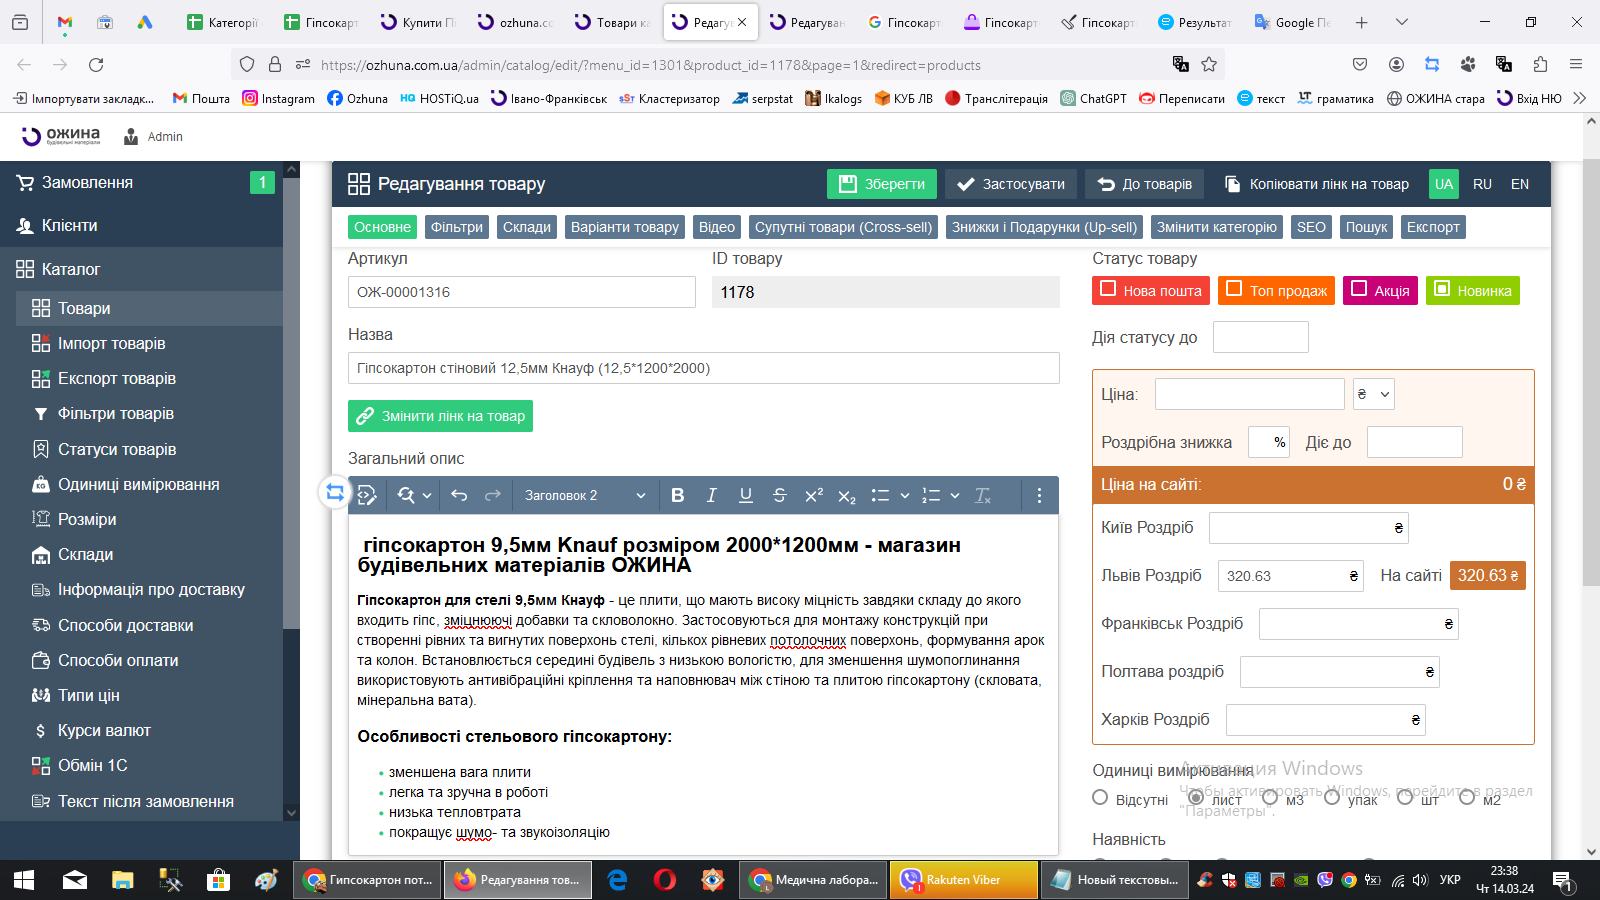The height and width of the screenshot is (900, 1600).
Task: Open currency dropdown next to Ціна
Action: click(1374, 394)
